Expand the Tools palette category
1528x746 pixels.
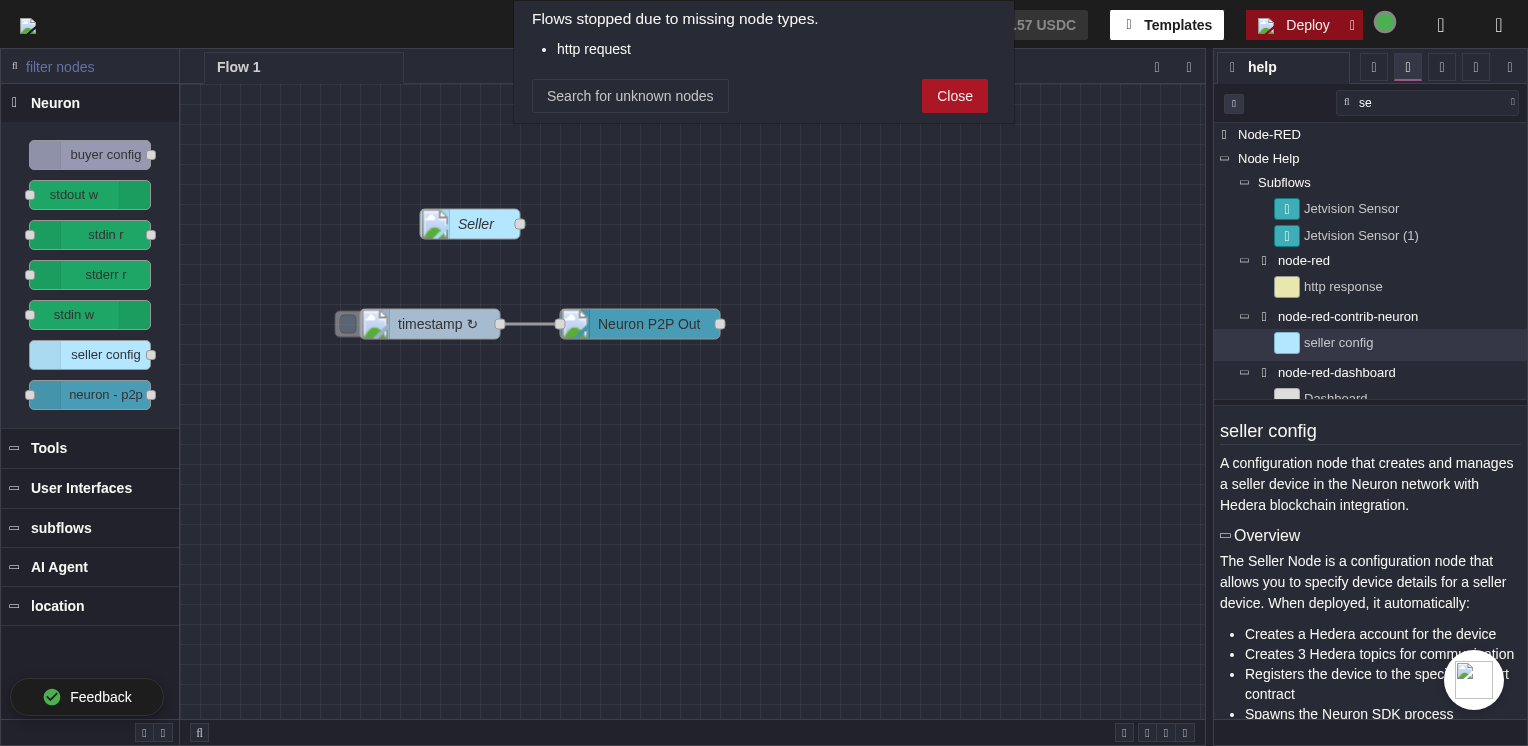pyautogui.click(x=49, y=448)
